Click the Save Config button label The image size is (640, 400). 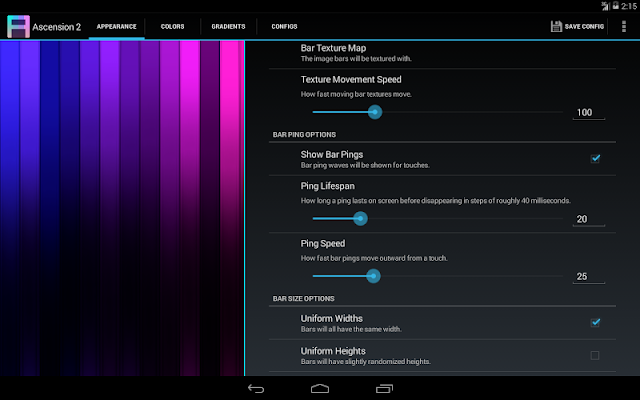[584, 27]
